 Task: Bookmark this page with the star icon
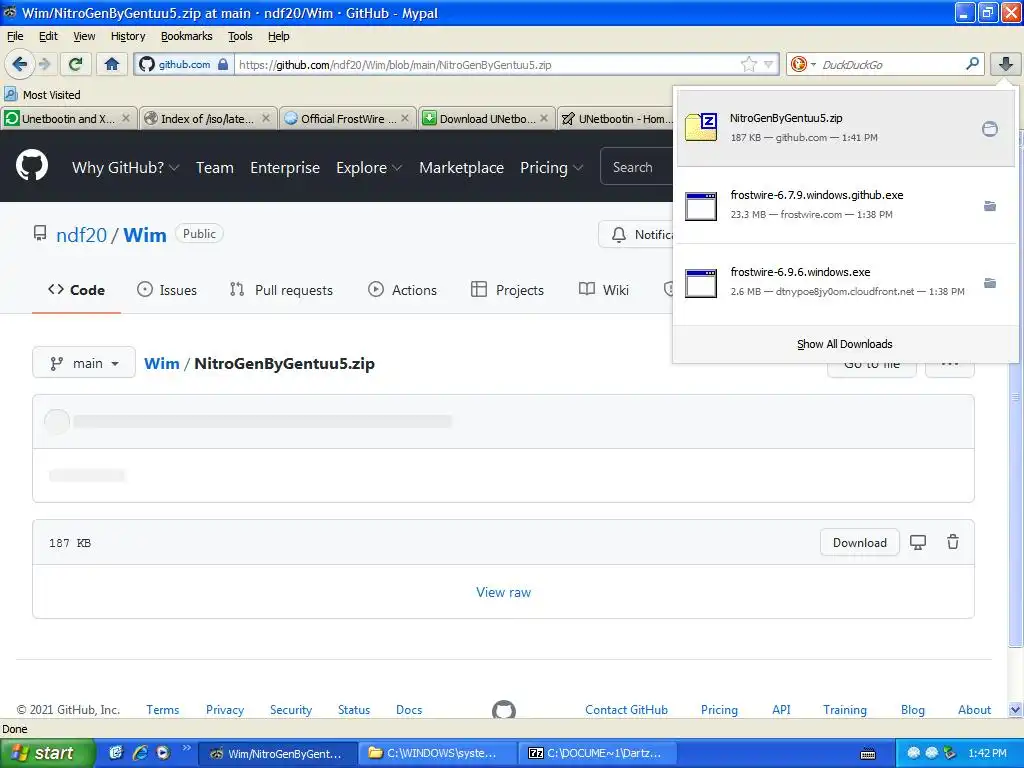(x=748, y=64)
